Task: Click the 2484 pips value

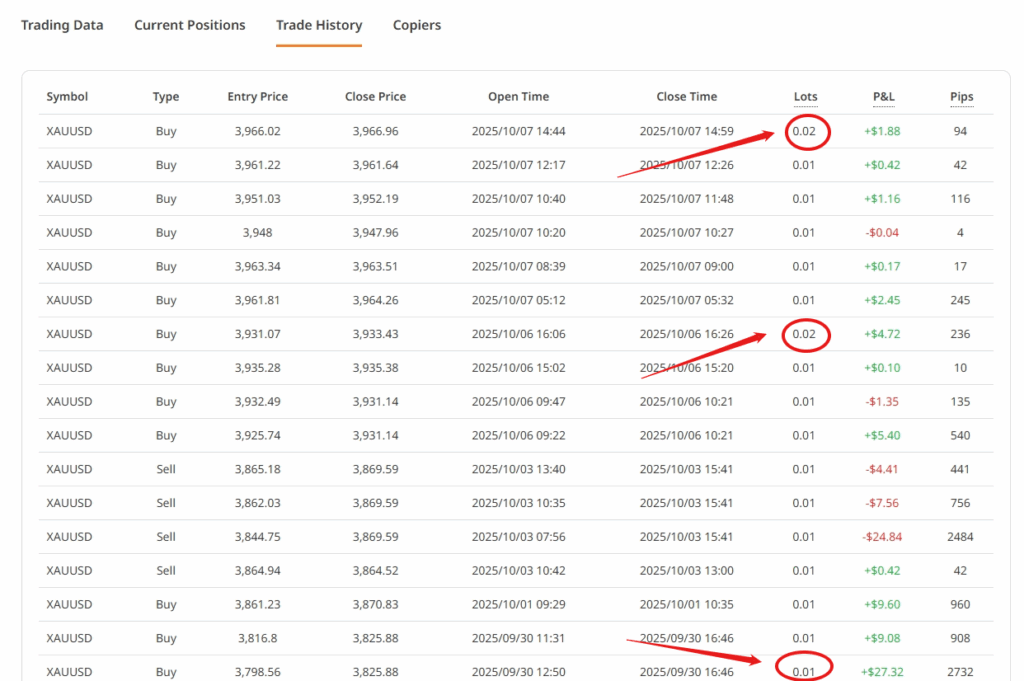Action: [961, 537]
